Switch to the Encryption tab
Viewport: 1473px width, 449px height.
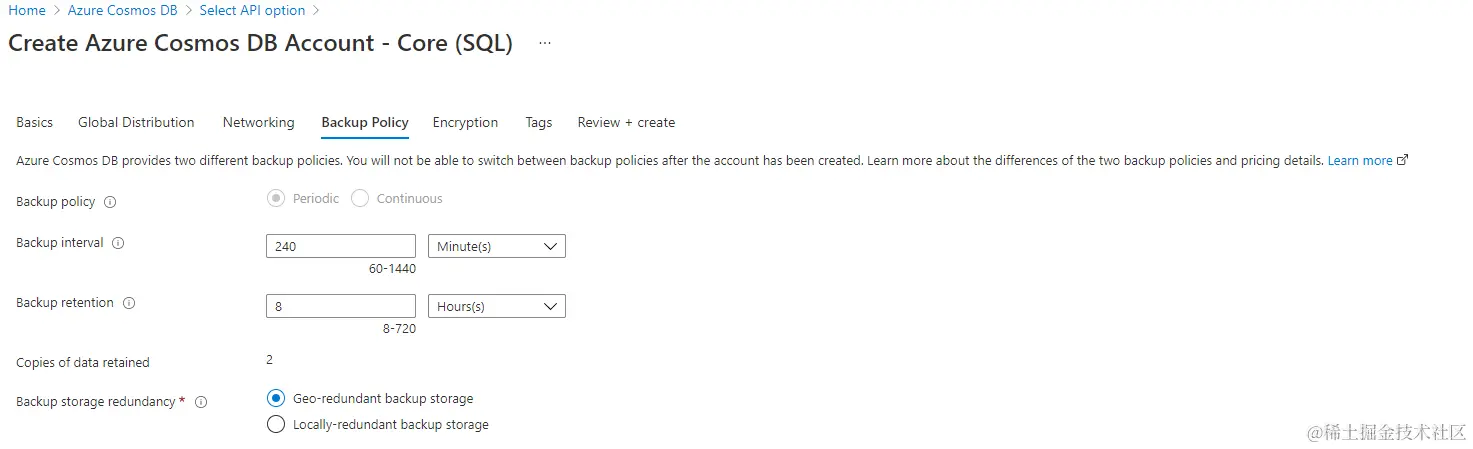point(465,122)
